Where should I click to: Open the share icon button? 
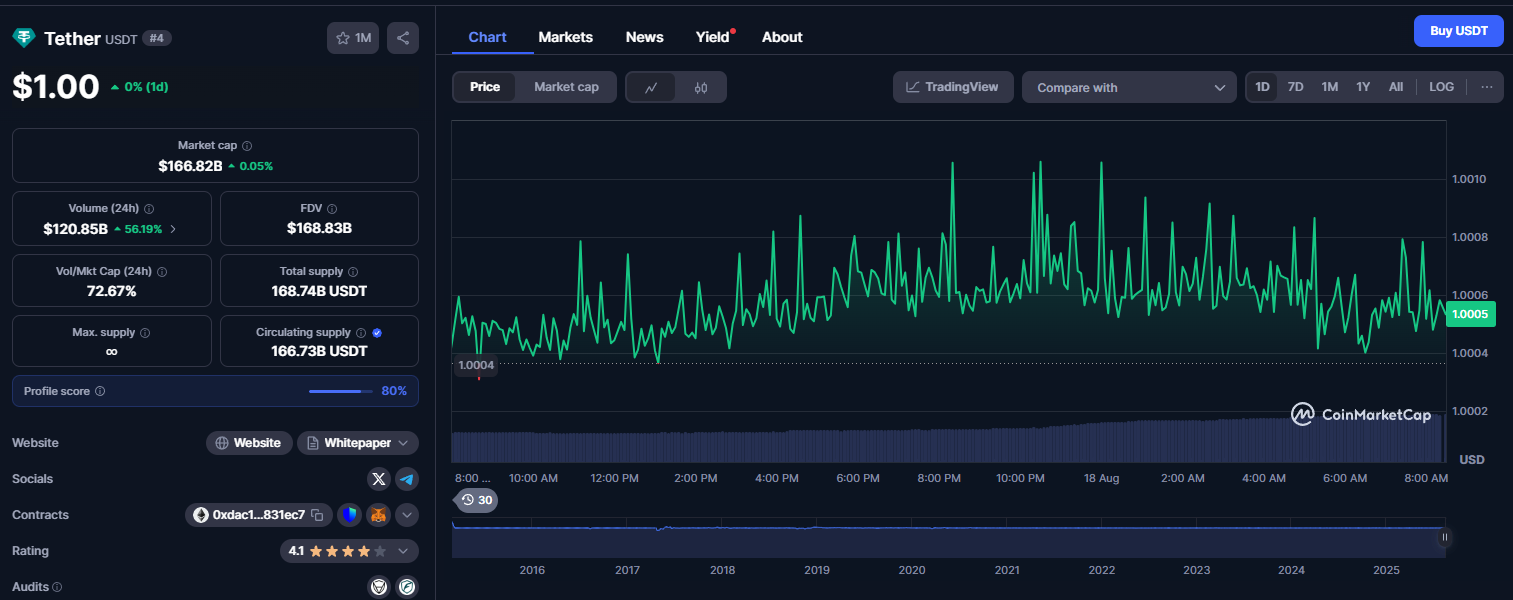[x=403, y=38]
